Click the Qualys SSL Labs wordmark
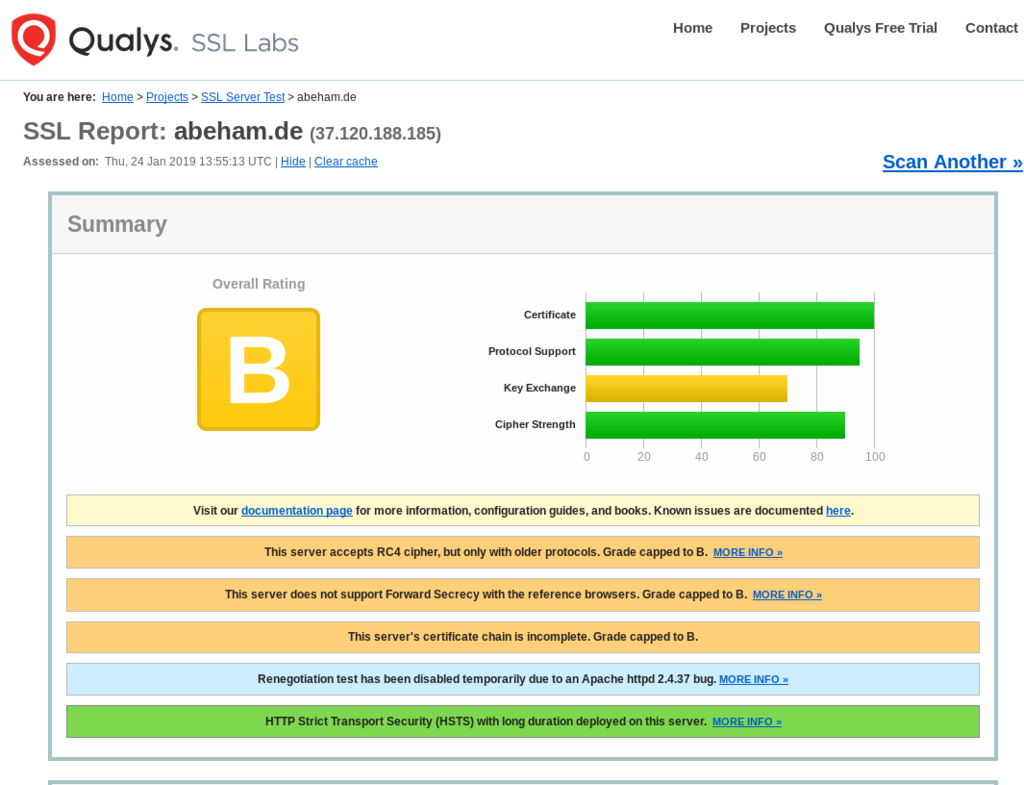This screenshot has height=785, width=1024. coord(184,41)
